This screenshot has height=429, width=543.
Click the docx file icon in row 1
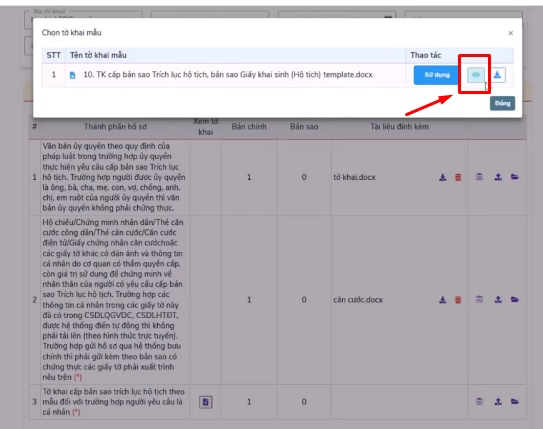72,75
